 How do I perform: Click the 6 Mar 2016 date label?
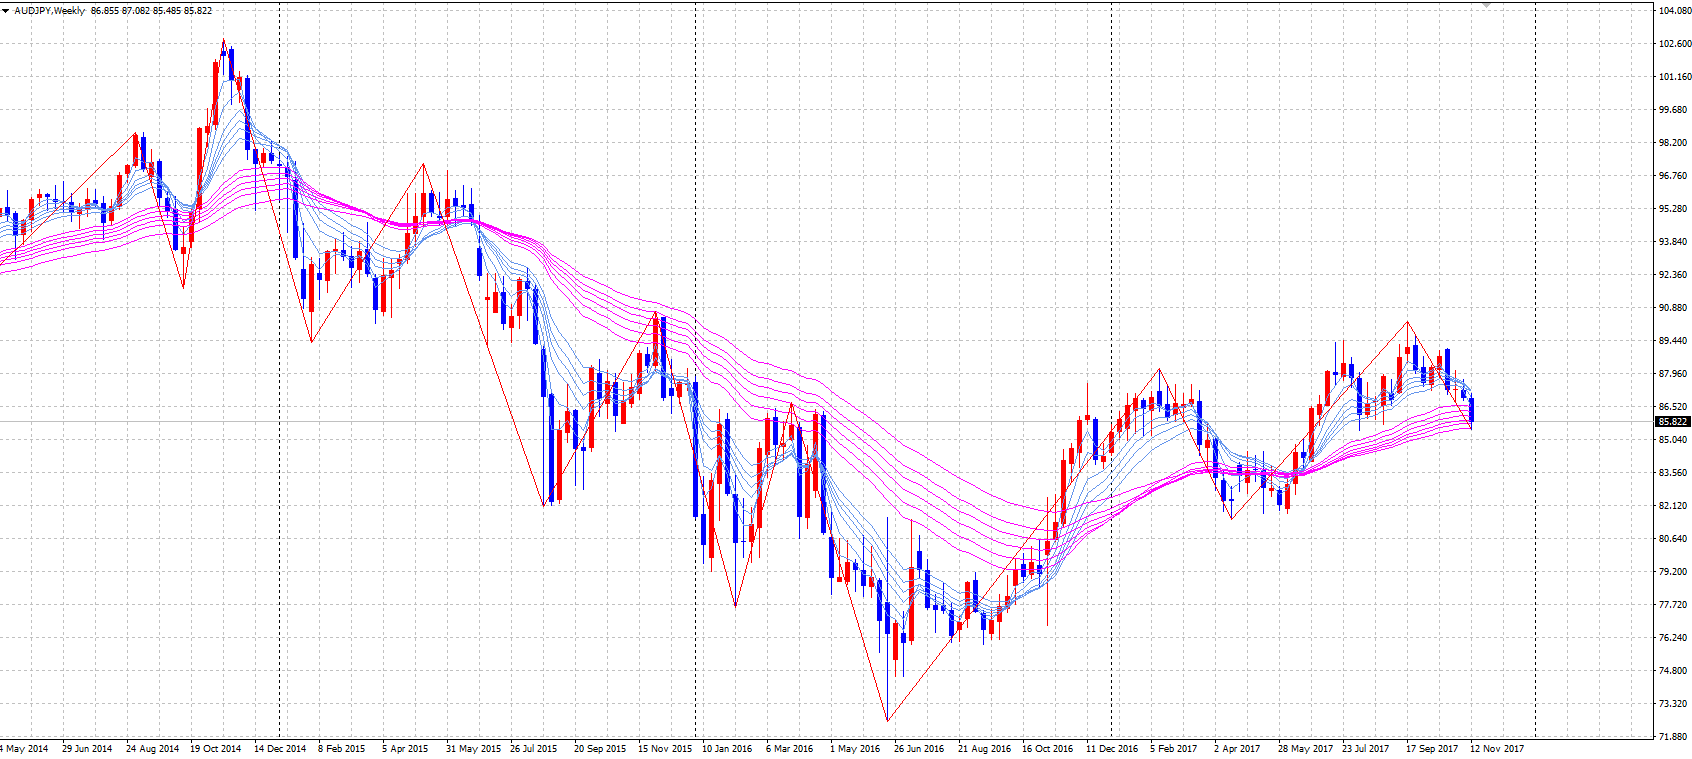tap(790, 749)
